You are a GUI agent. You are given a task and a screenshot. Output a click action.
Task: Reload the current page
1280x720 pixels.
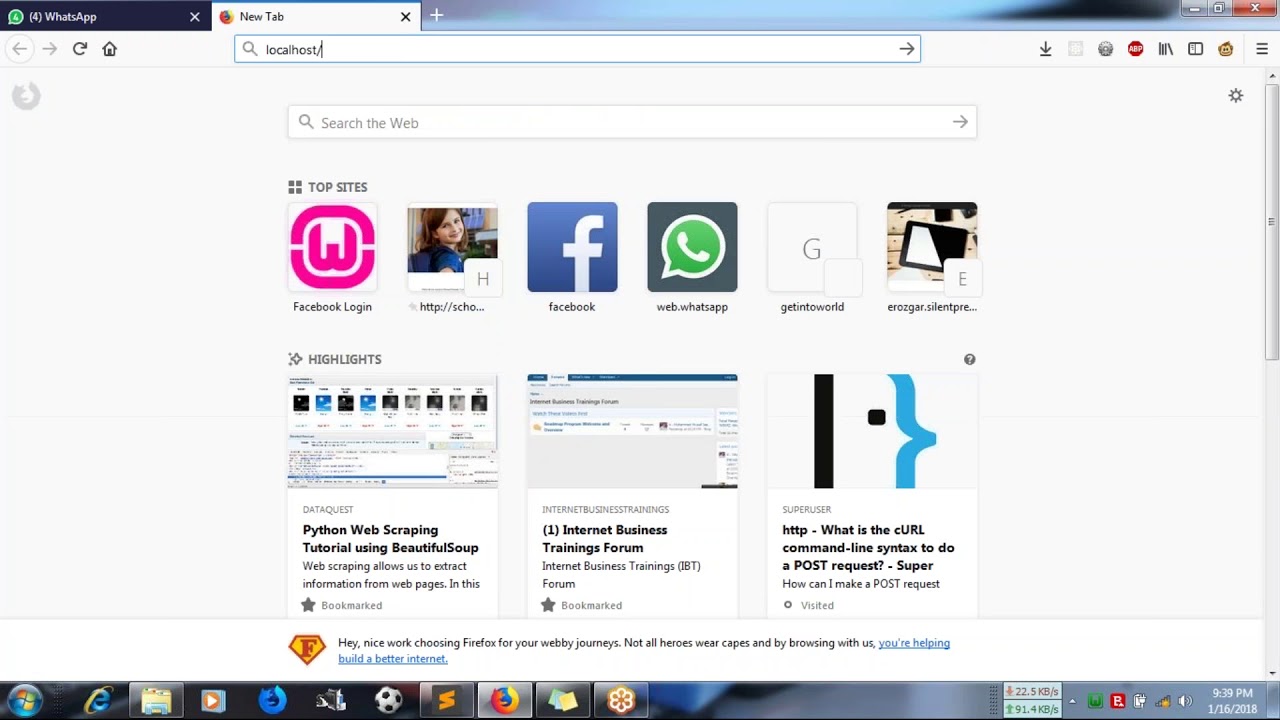coord(80,49)
